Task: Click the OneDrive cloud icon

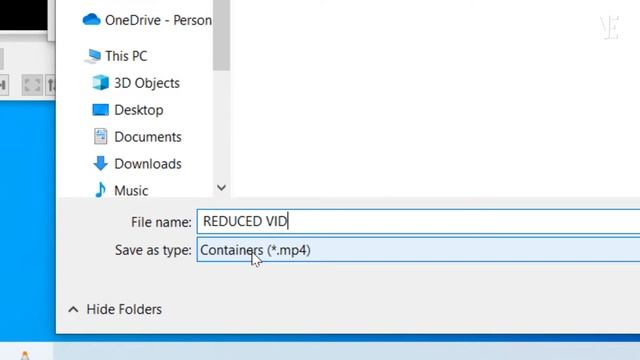Action: [91, 20]
